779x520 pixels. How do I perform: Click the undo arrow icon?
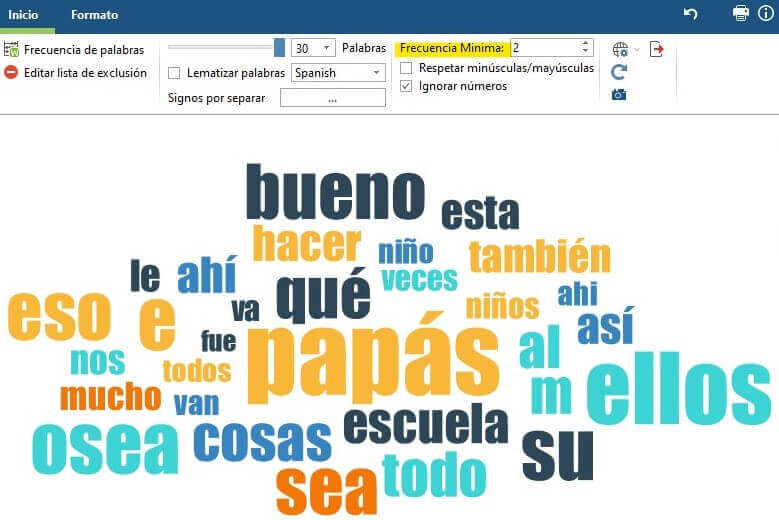pos(690,13)
